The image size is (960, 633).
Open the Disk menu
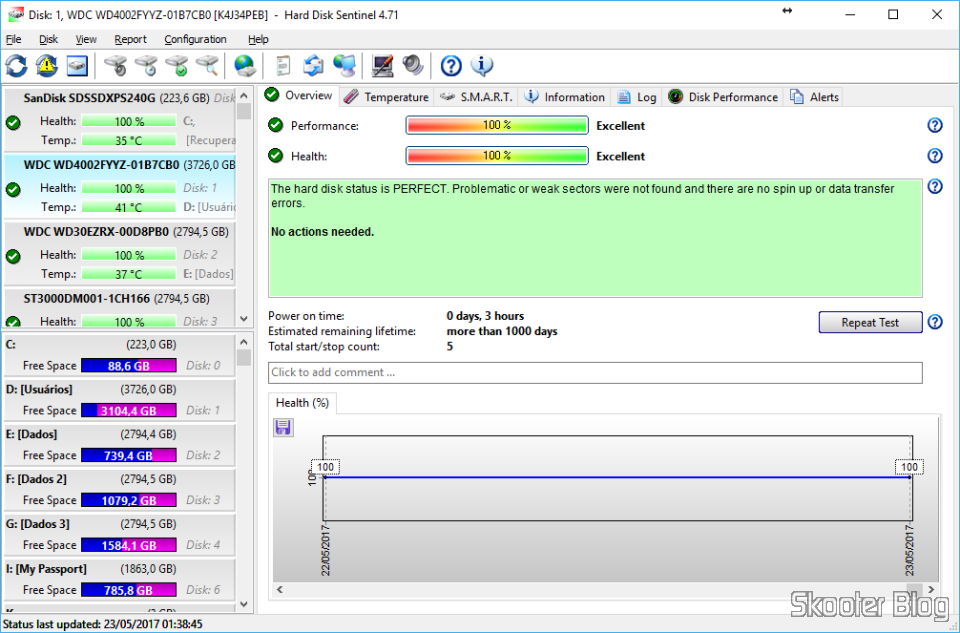pyautogui.click(x=48, y=39)
